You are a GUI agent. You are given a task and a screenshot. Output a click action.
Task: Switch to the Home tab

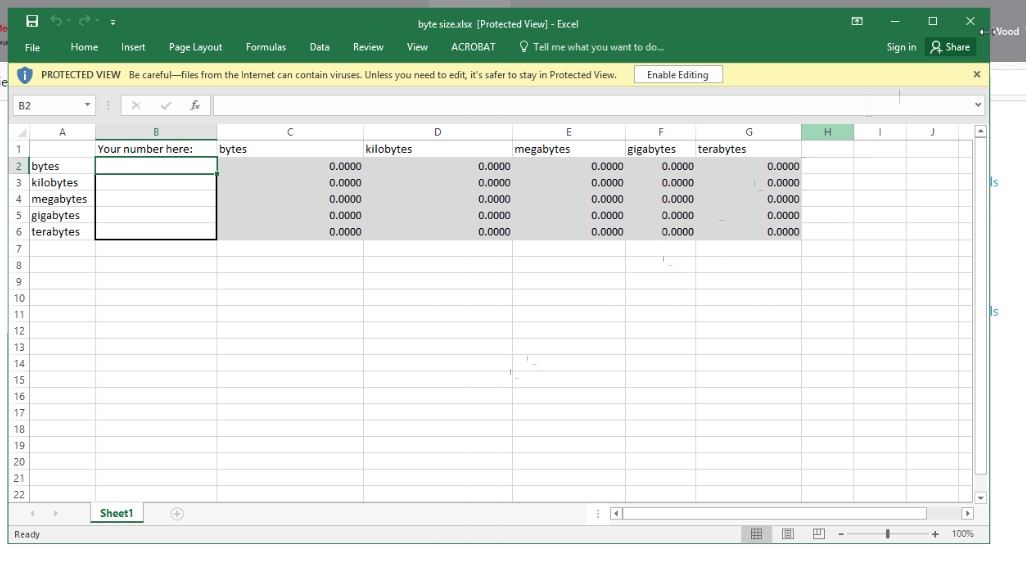coord(84,47)
